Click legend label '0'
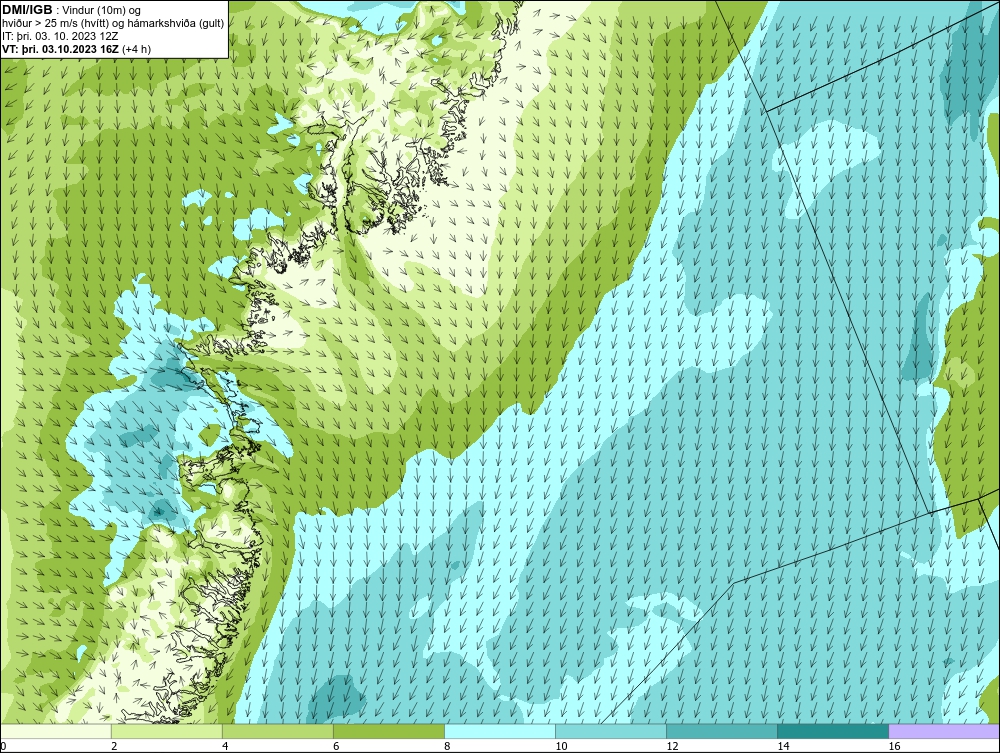Image resolution: width=1000 pixels, height=753 pixels. [x=3, y=746]
